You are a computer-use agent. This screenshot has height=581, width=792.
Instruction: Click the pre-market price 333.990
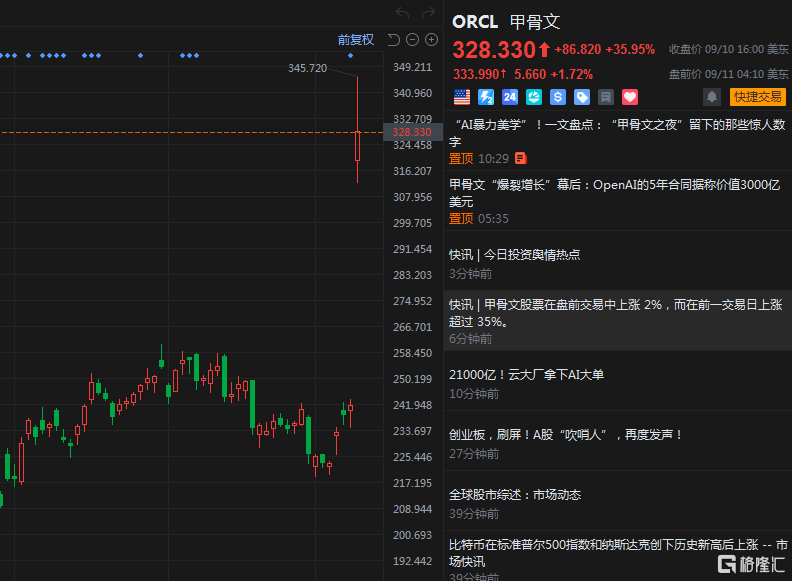[474, 74]
